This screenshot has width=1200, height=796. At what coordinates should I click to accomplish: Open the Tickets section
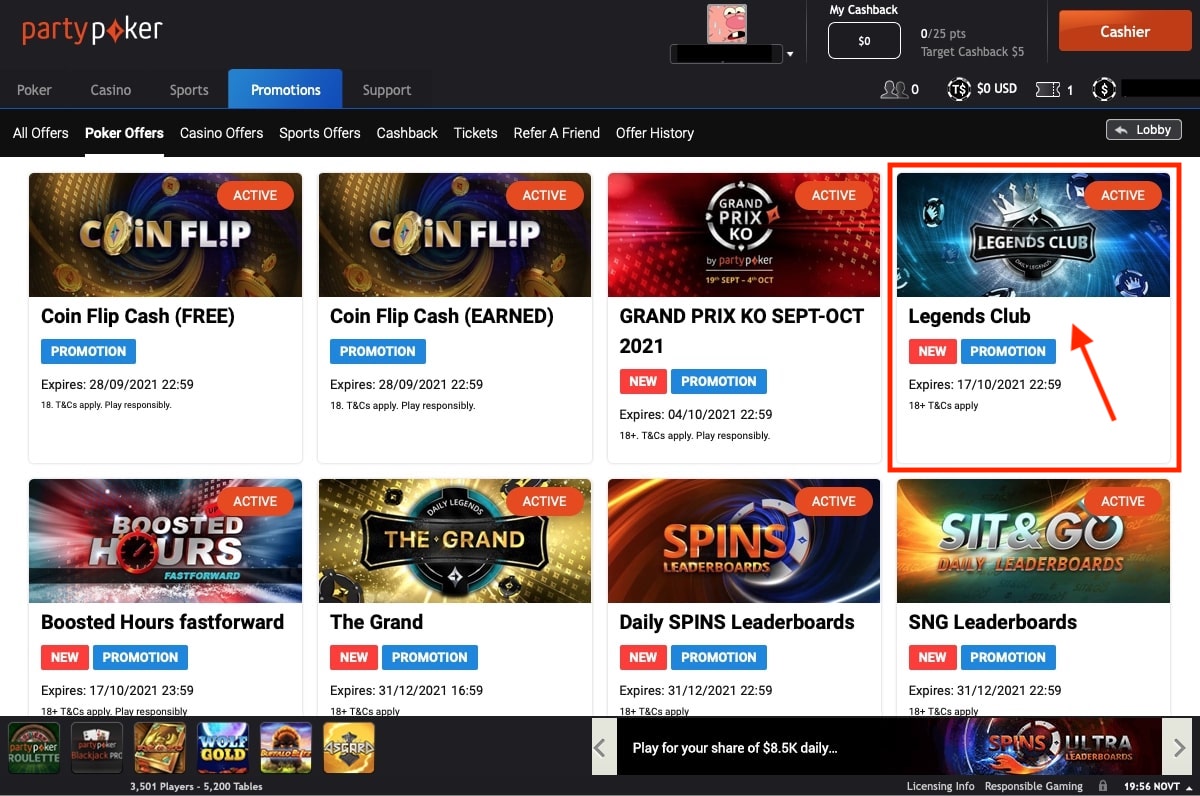[475, 133]
